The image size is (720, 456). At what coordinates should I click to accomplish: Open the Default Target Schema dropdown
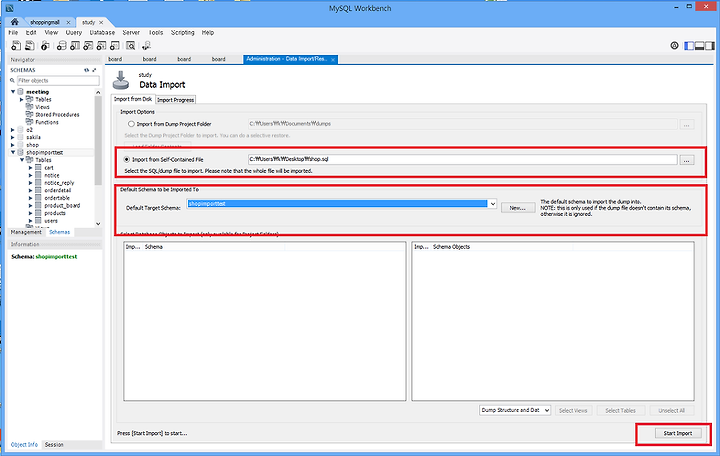[492, 203]
